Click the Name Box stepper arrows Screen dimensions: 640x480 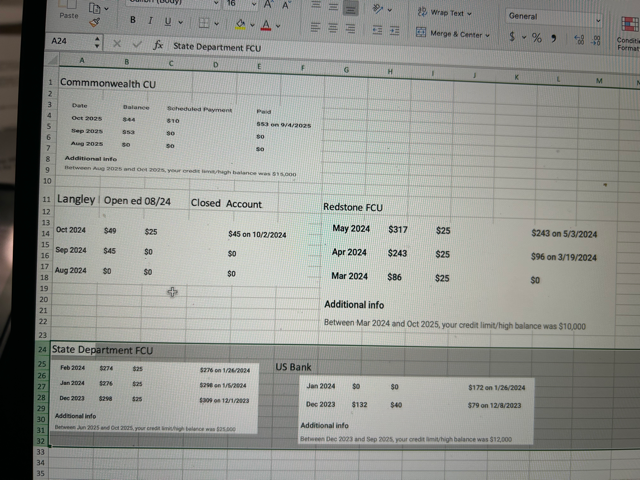97,42
